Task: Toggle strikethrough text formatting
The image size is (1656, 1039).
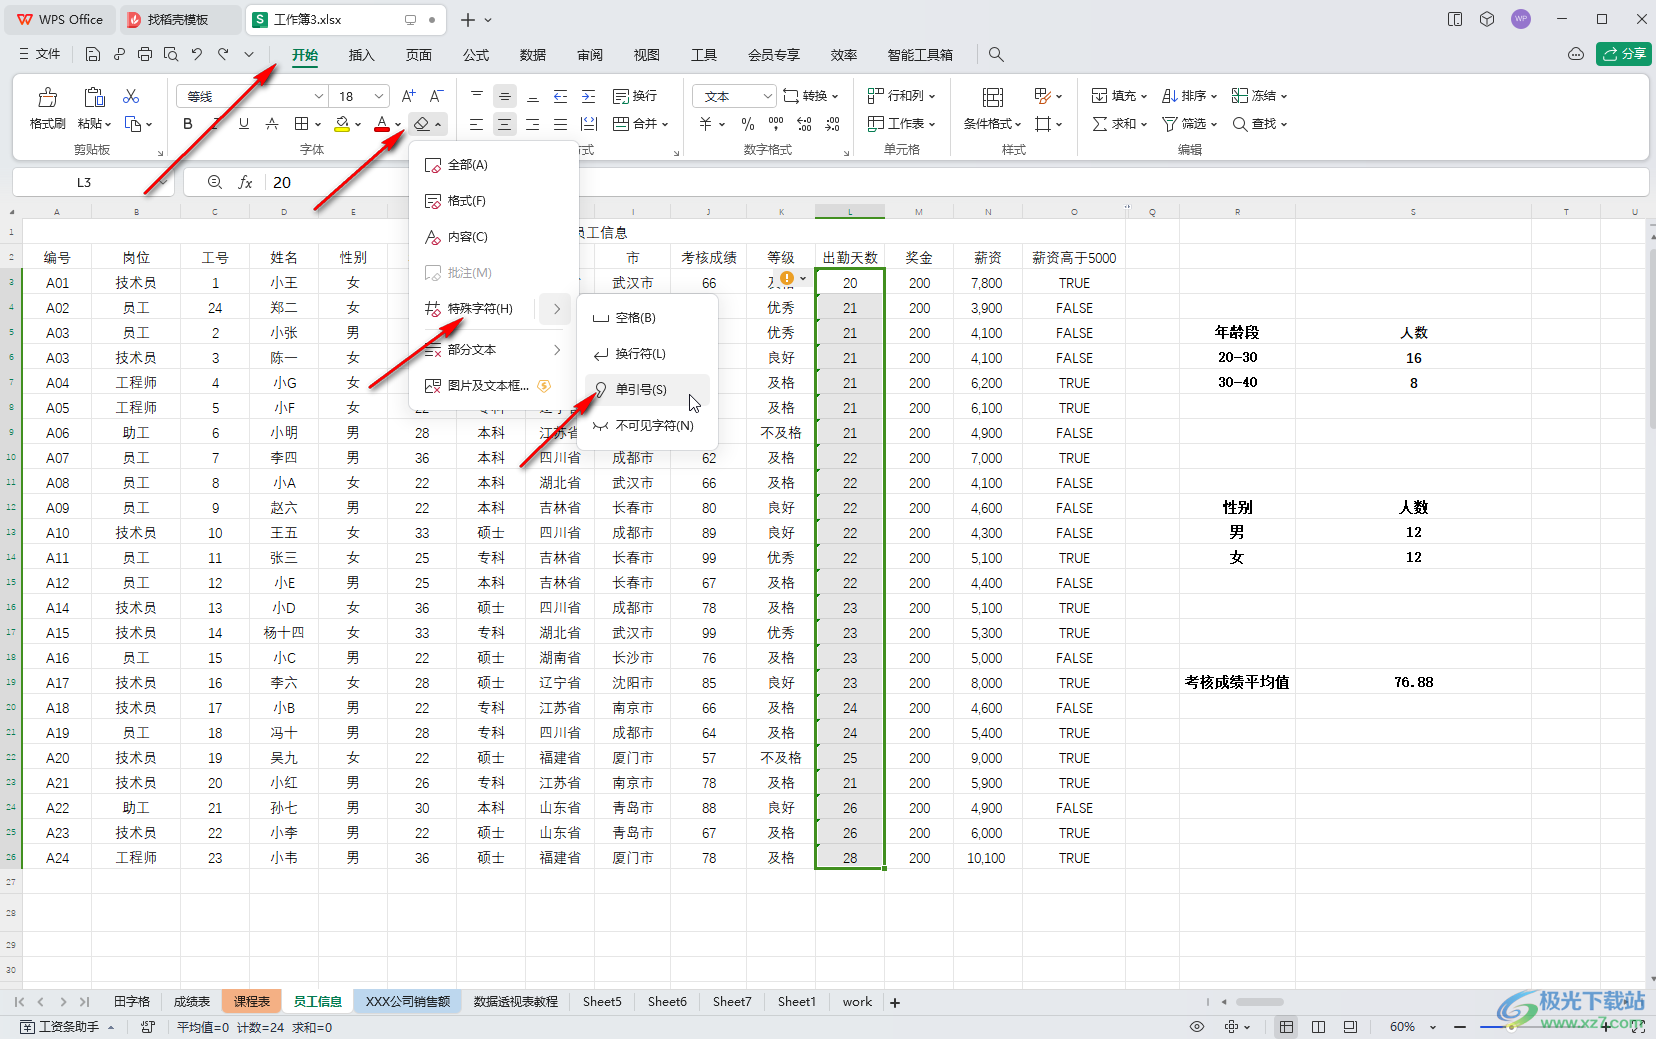Action: [x=272, y=124]
